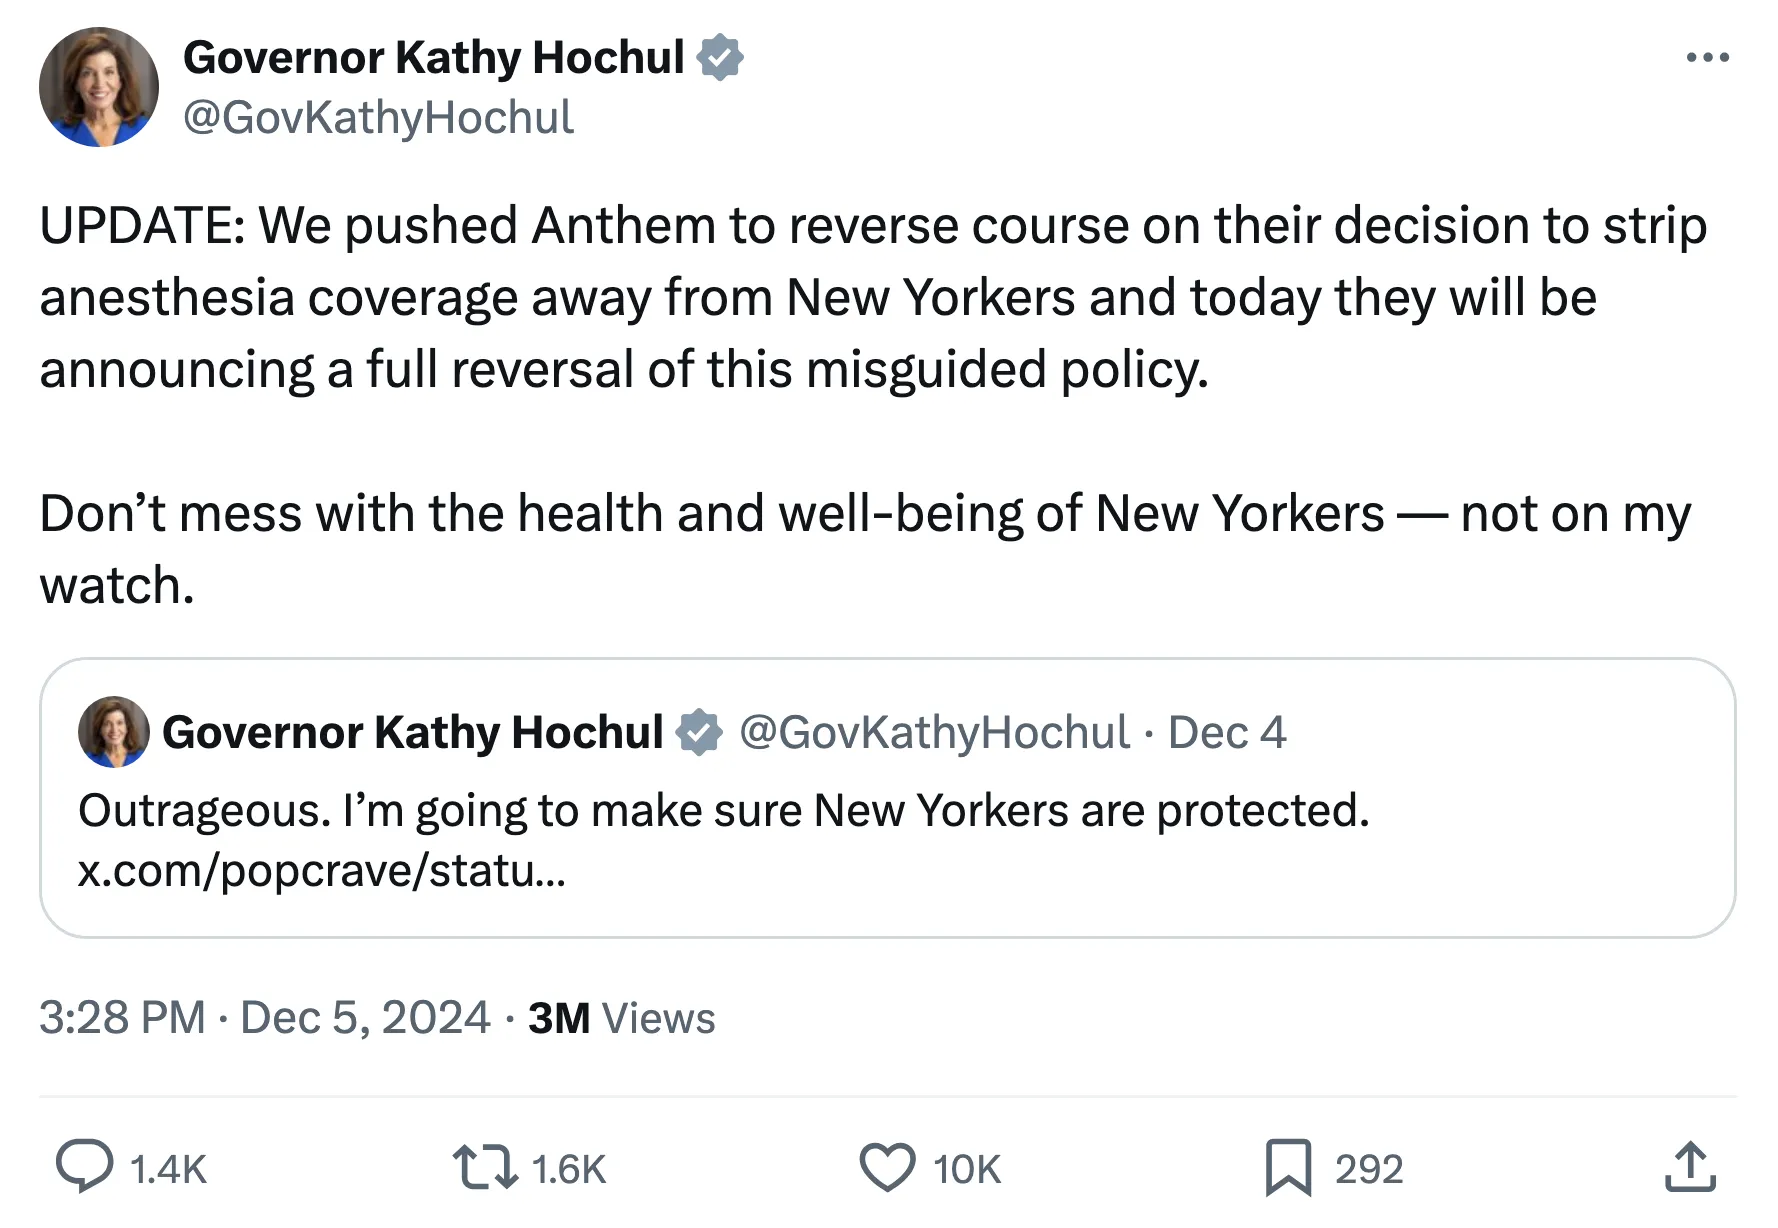The image size is (1778, 1228).
Task: Click the blue verified badge beside main author
Action: pos(720,57)
